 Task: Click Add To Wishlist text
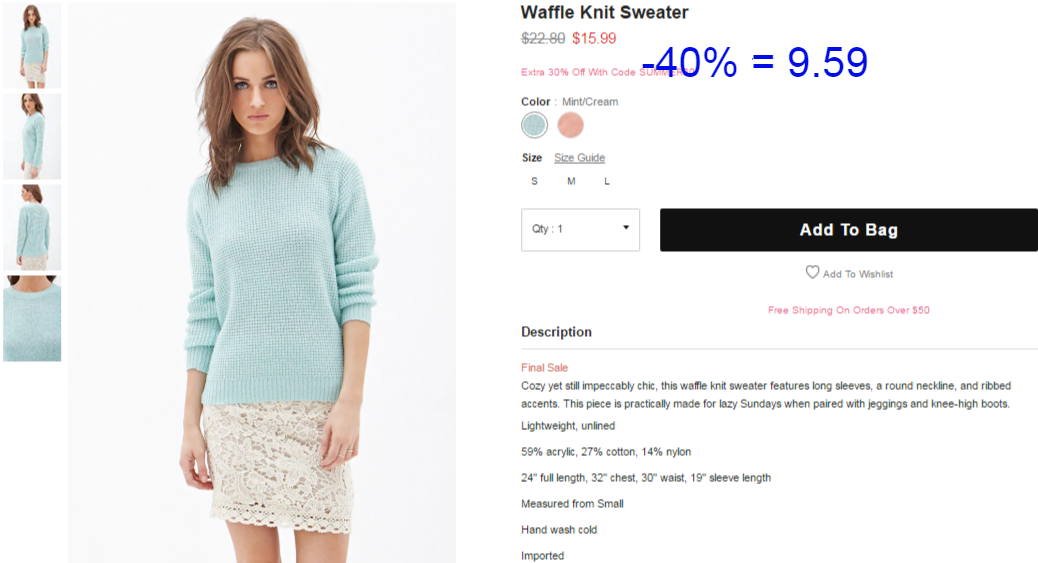(x=858, y=274)
